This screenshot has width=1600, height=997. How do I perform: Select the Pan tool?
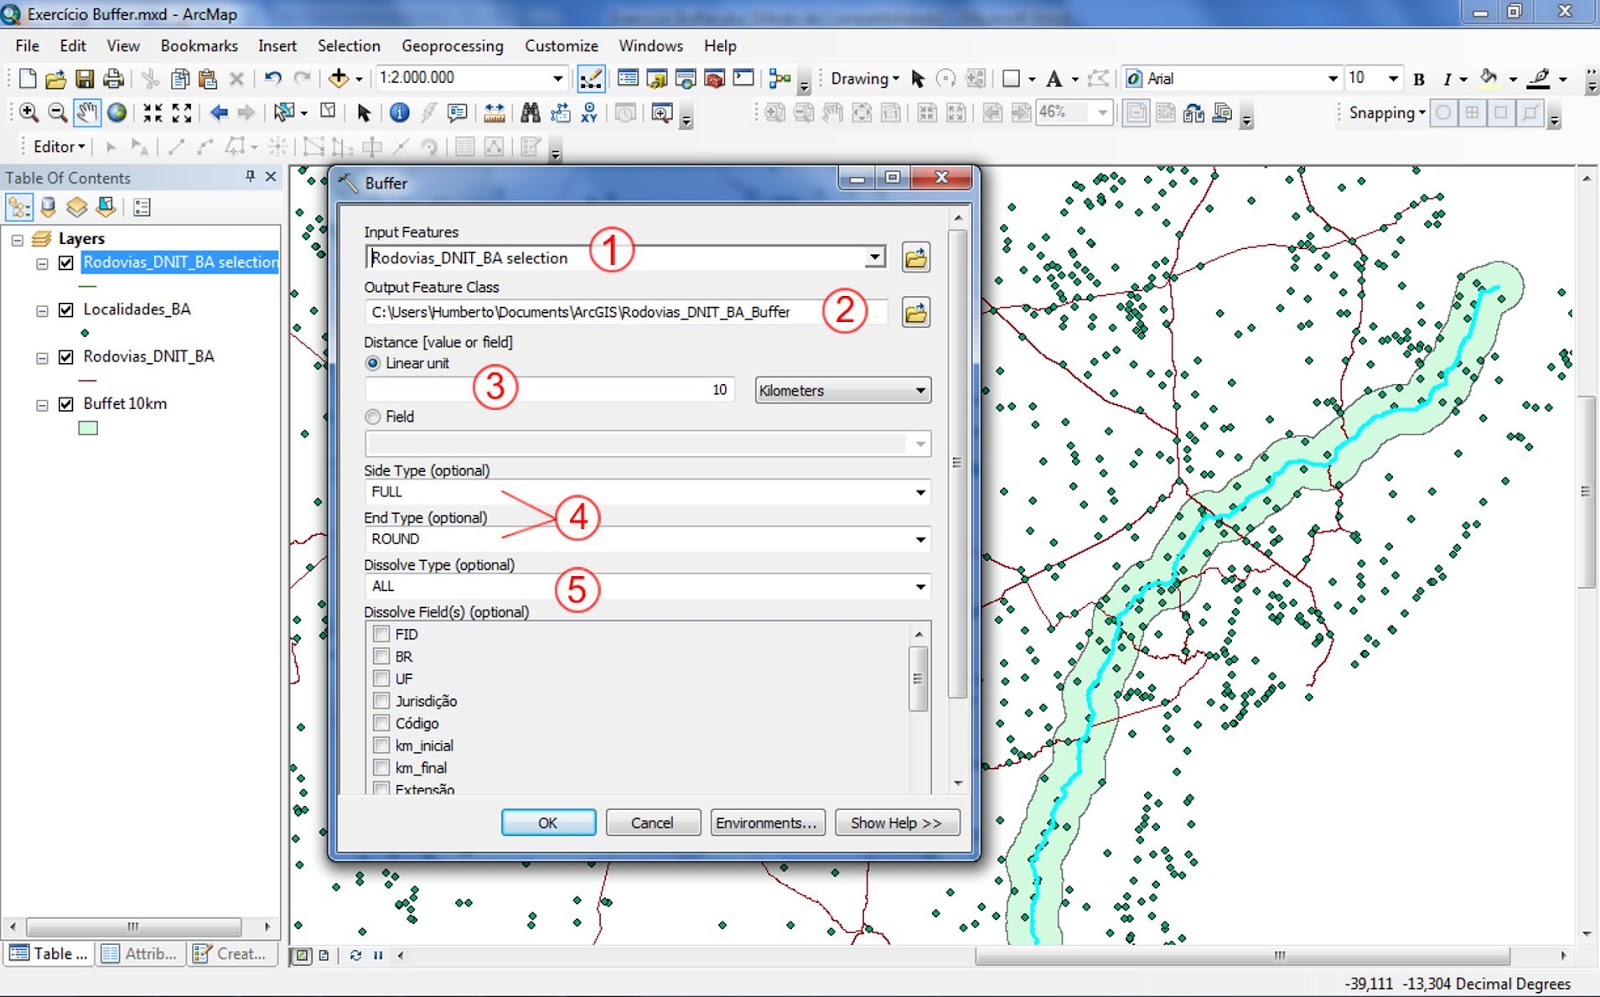tap(87, 112)
